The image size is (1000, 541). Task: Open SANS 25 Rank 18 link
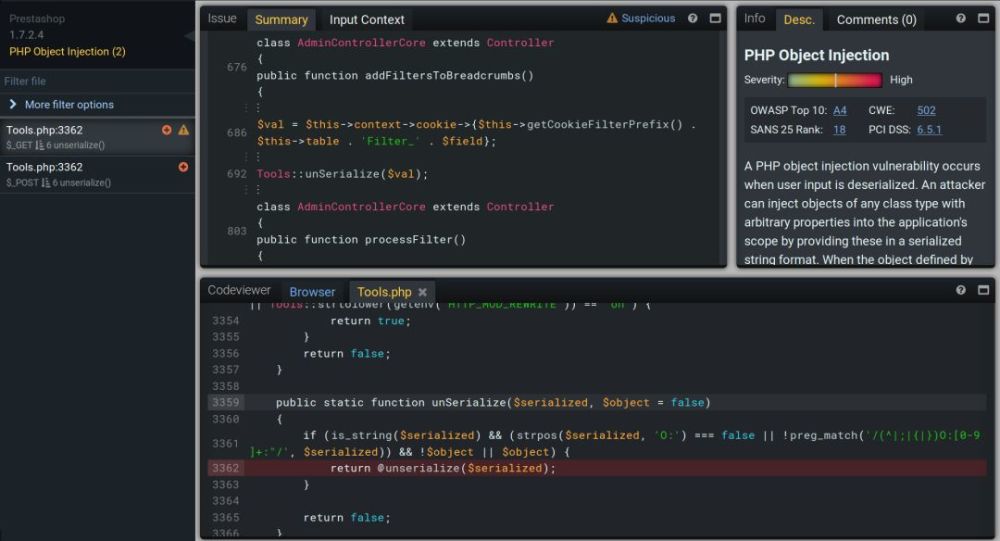coord(839,130)
